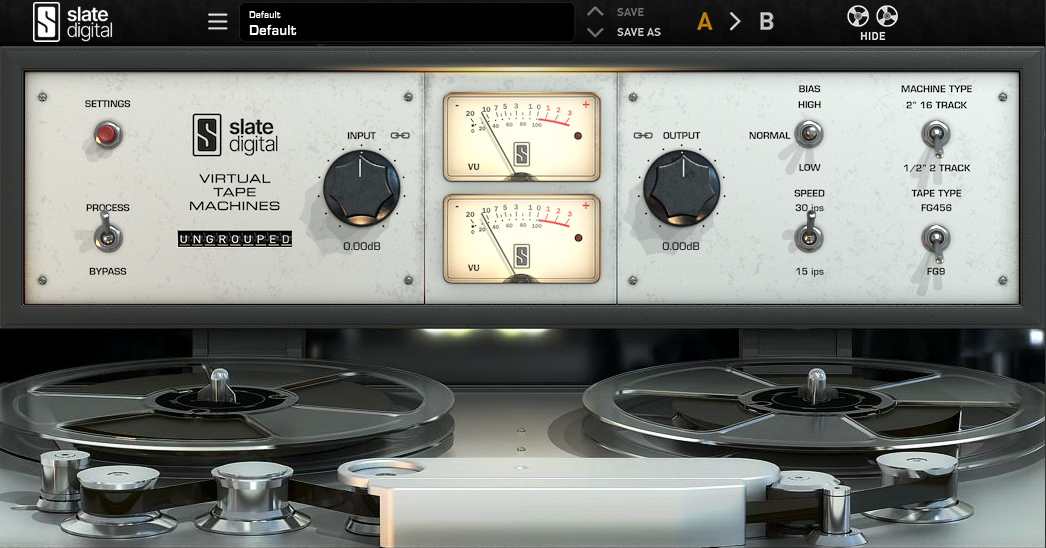1046x548 pixels.
Task: Hide the tape reels with HIDE icon
Action: point(873,23)
